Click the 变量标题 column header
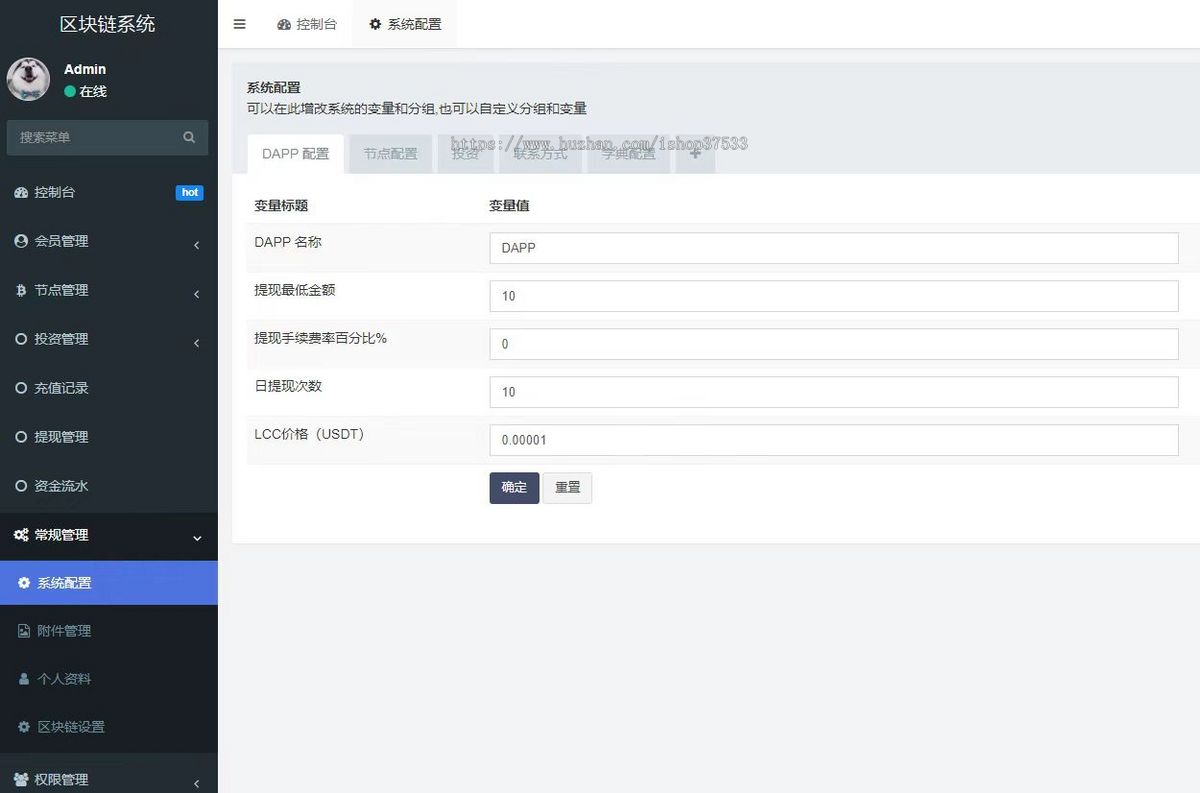 [281, 206]
